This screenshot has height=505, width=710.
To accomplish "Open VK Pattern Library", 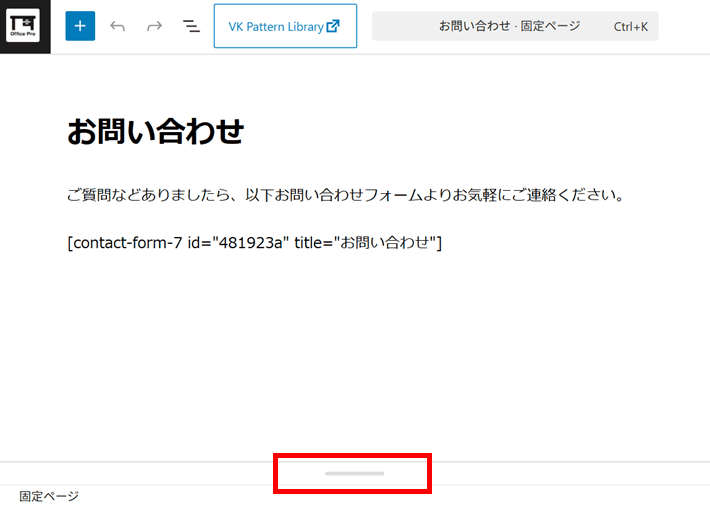I will point(276,27).
